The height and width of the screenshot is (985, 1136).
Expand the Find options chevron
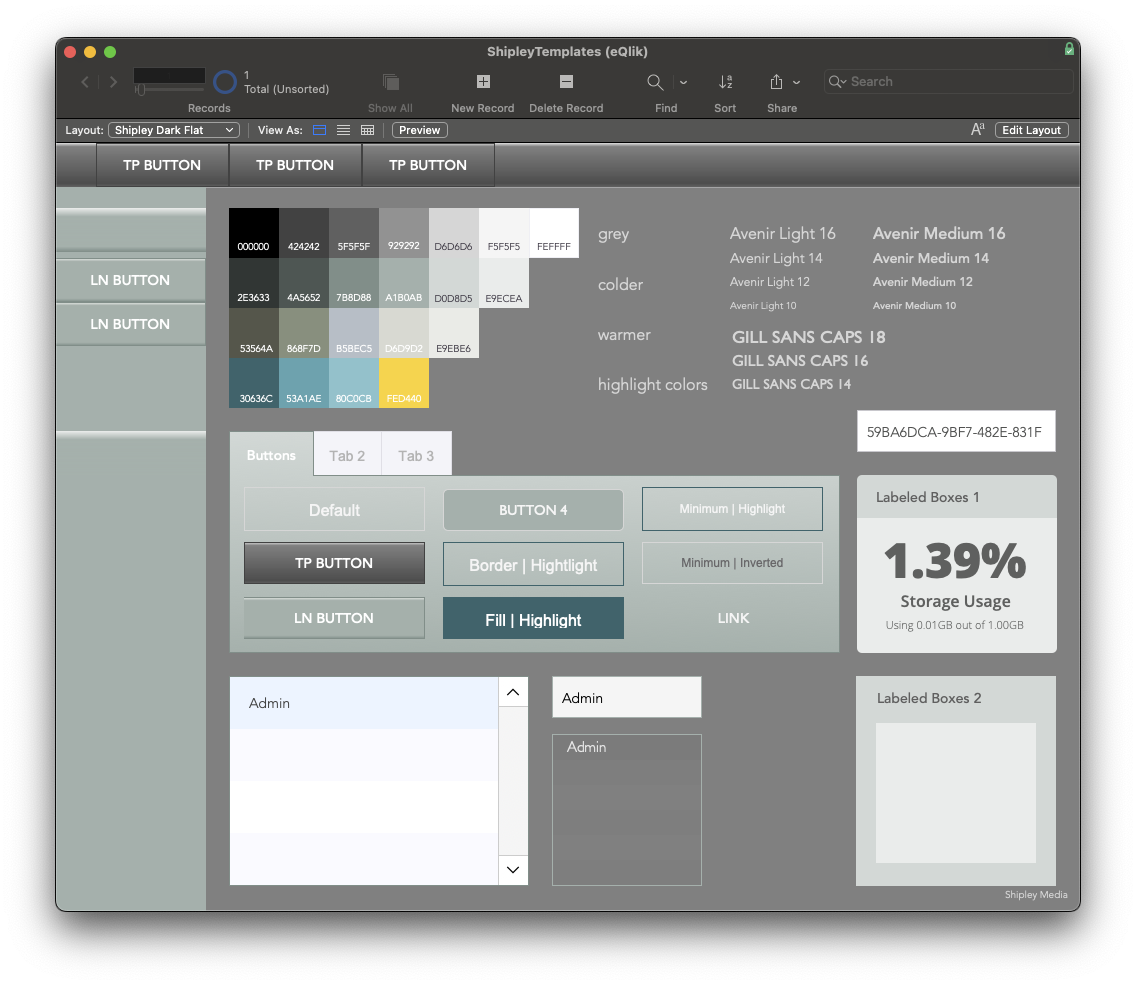[x=682, y=83]
